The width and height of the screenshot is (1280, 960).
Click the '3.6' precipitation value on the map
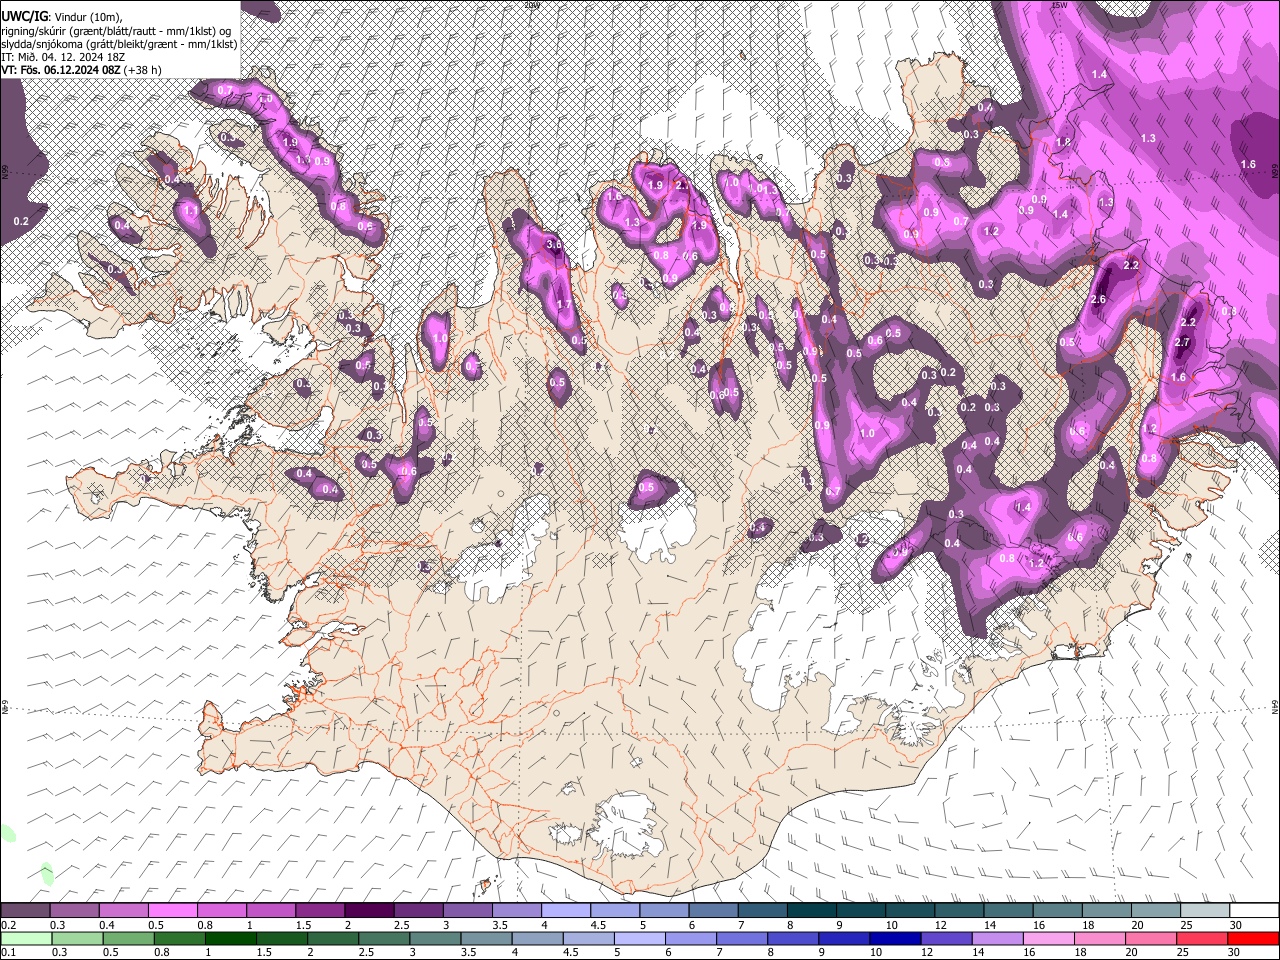[555, 244]
